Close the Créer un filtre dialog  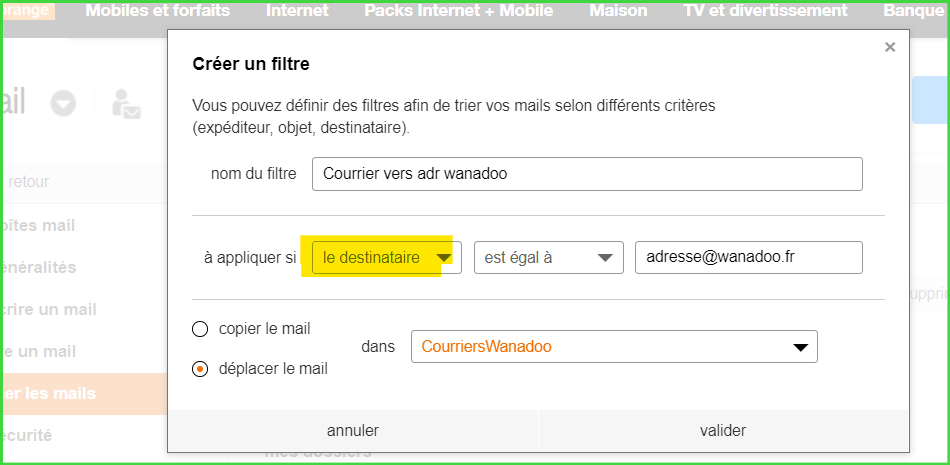click(890, 47)
